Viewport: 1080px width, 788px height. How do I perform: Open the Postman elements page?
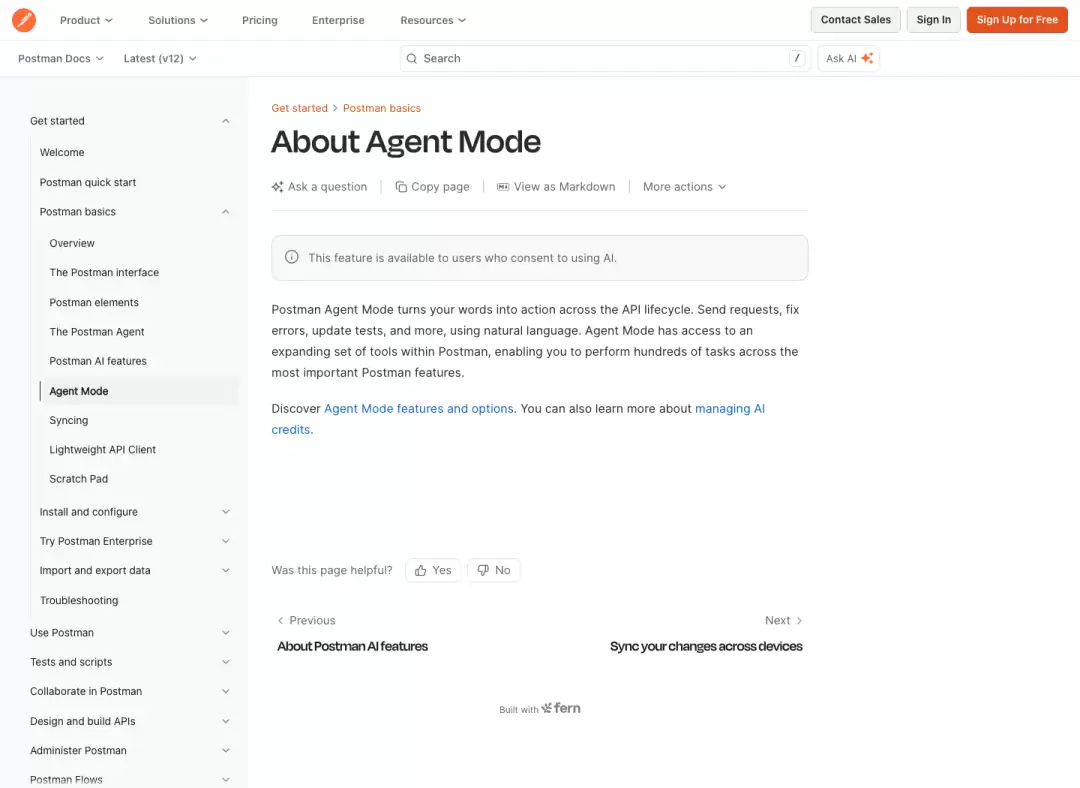click(x=94, y=302)
